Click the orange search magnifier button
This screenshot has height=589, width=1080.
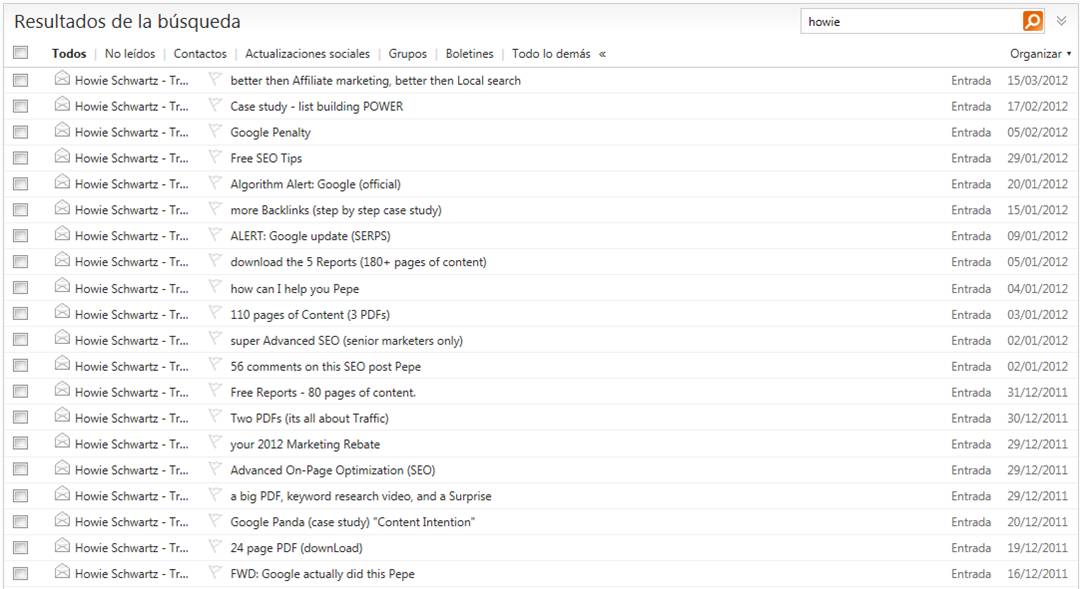coord(1032,21)
